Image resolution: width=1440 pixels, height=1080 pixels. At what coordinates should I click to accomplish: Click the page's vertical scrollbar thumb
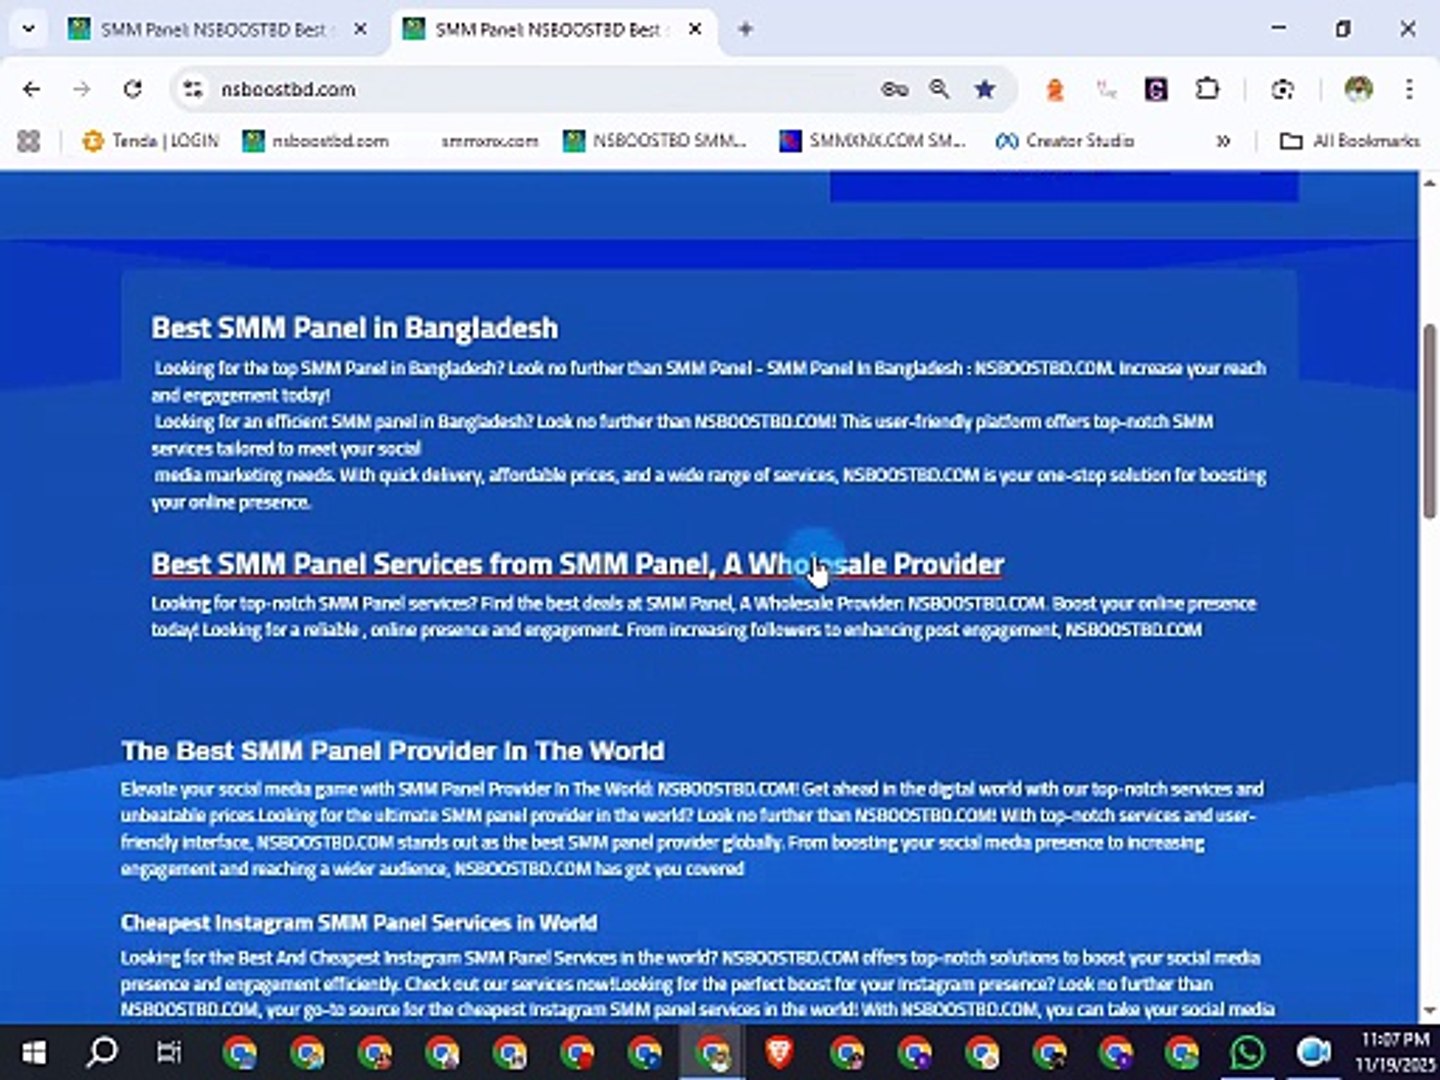coord(1429,421)
